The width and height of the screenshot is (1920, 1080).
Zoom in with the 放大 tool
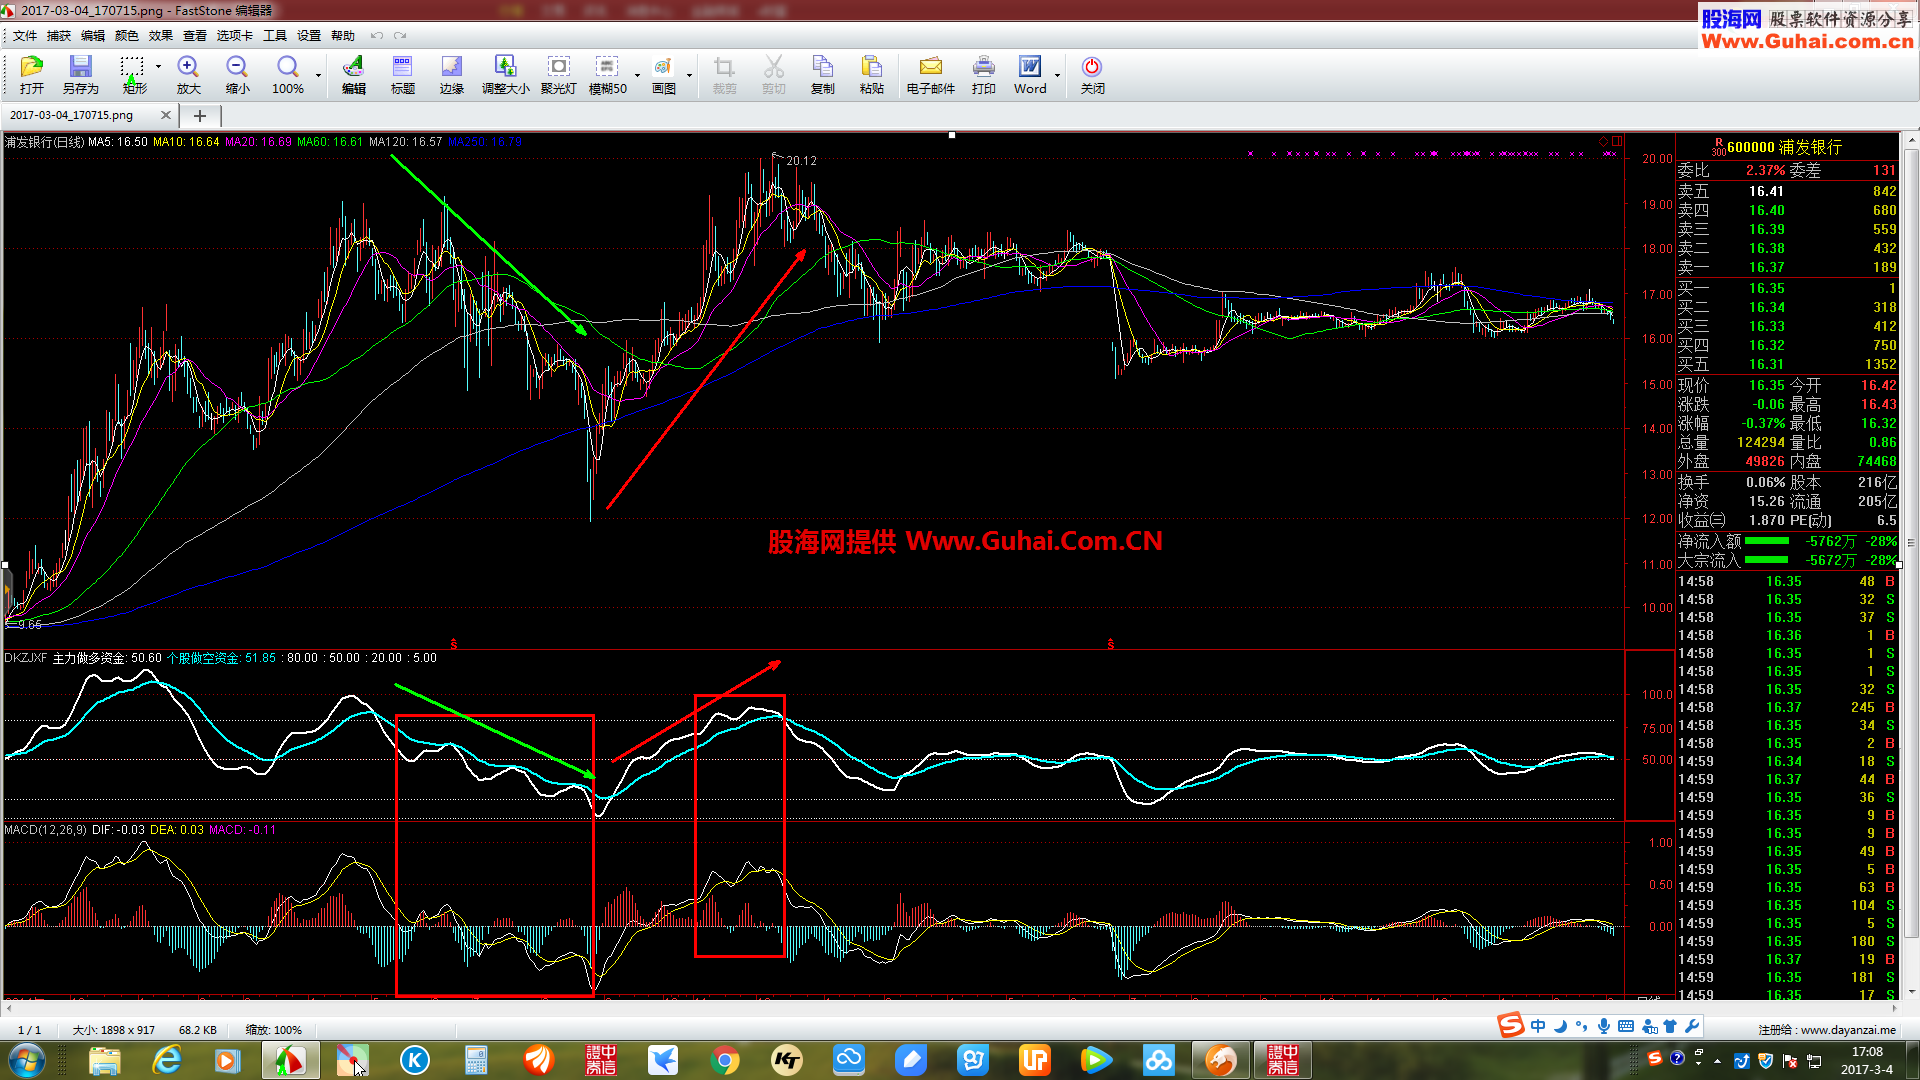tap(188, 75)
